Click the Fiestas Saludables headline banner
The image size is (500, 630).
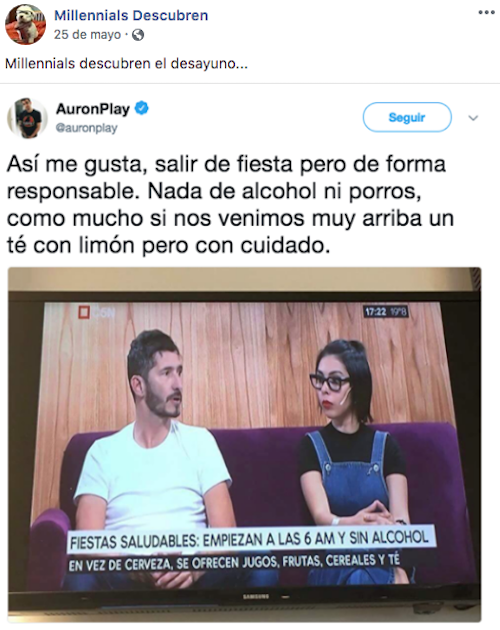pos(251,539)
